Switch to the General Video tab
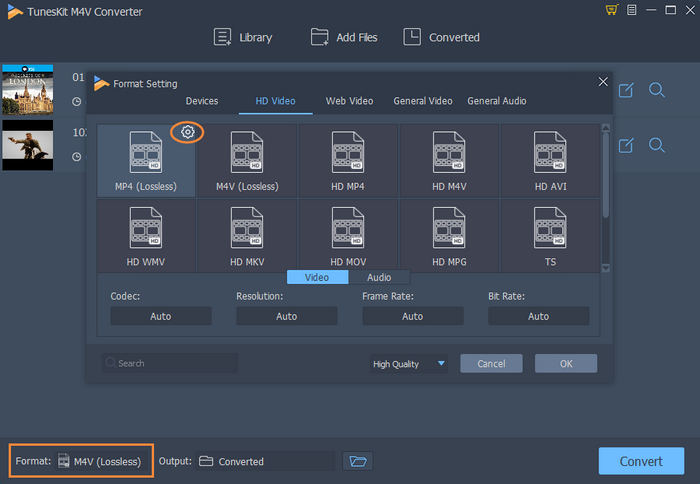Image resolution: width=700 pixels, height=484 pixels. 423,101
